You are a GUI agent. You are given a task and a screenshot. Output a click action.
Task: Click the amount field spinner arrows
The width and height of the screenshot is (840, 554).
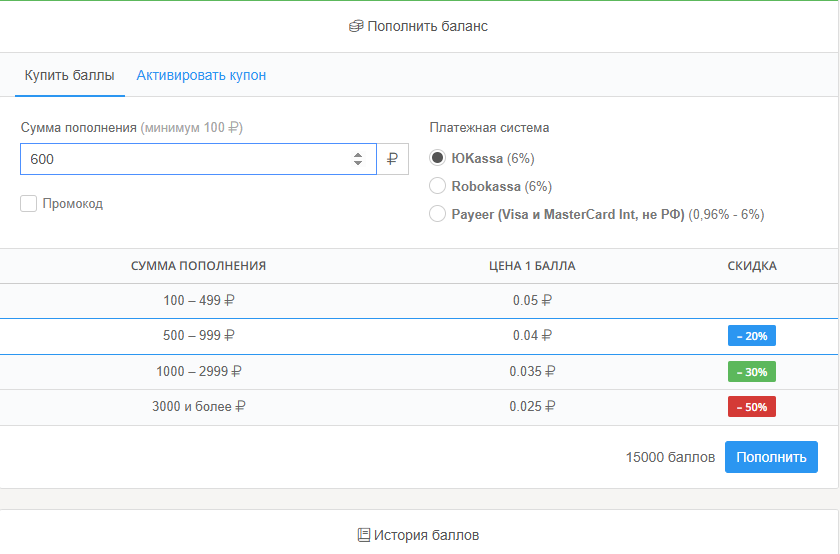tap(358, 159)
